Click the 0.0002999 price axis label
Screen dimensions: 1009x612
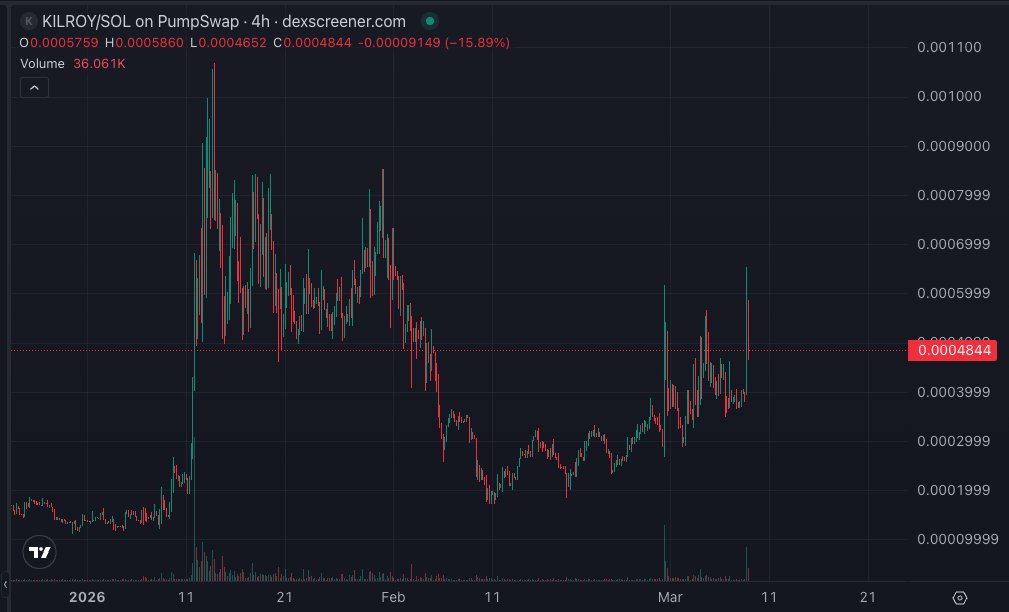[x=954, y=441]
